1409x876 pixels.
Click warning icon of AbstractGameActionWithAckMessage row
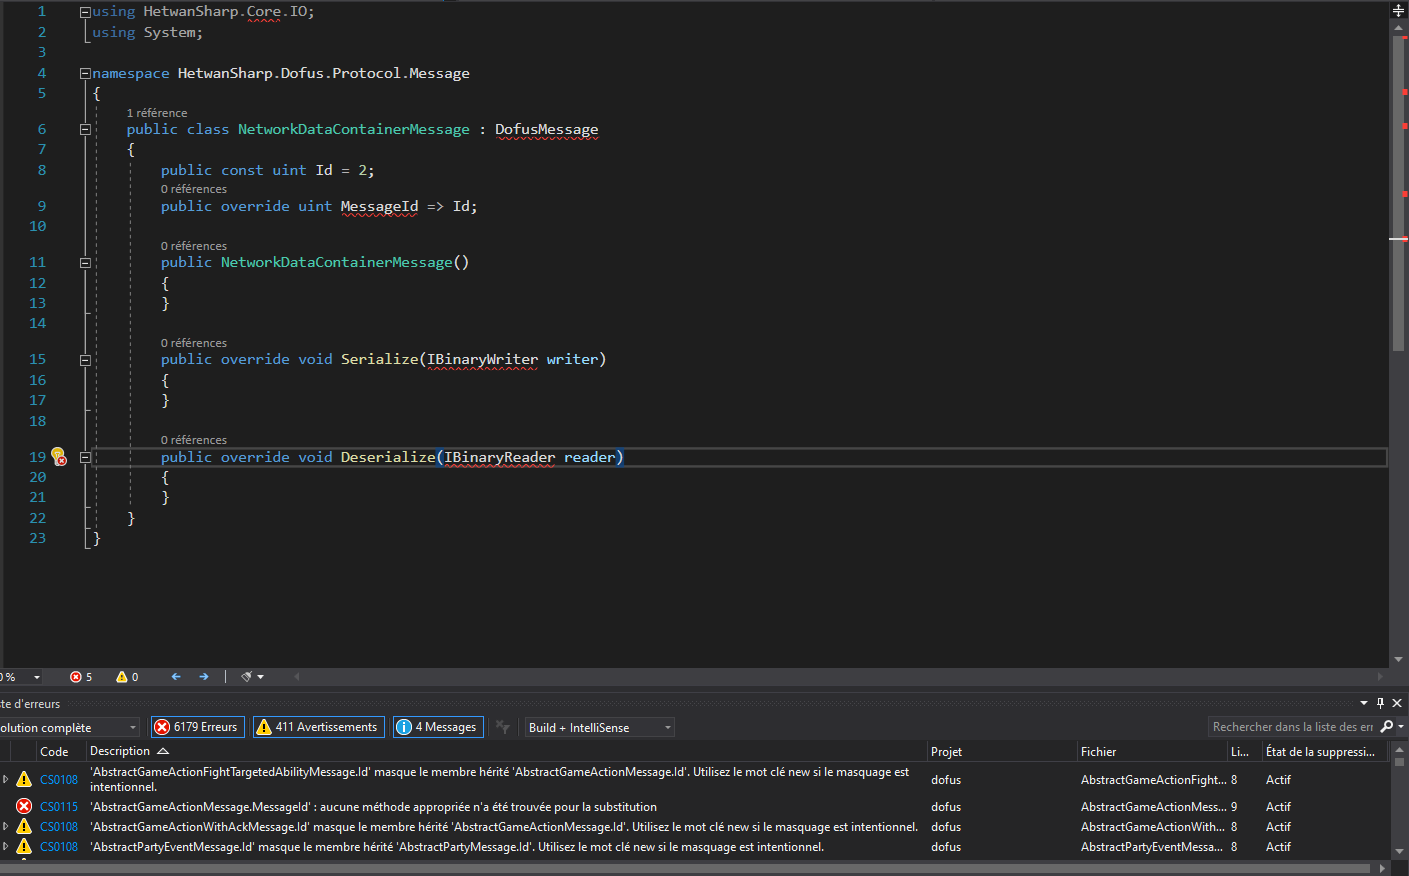pyautogui.click(x=24, y=826)
